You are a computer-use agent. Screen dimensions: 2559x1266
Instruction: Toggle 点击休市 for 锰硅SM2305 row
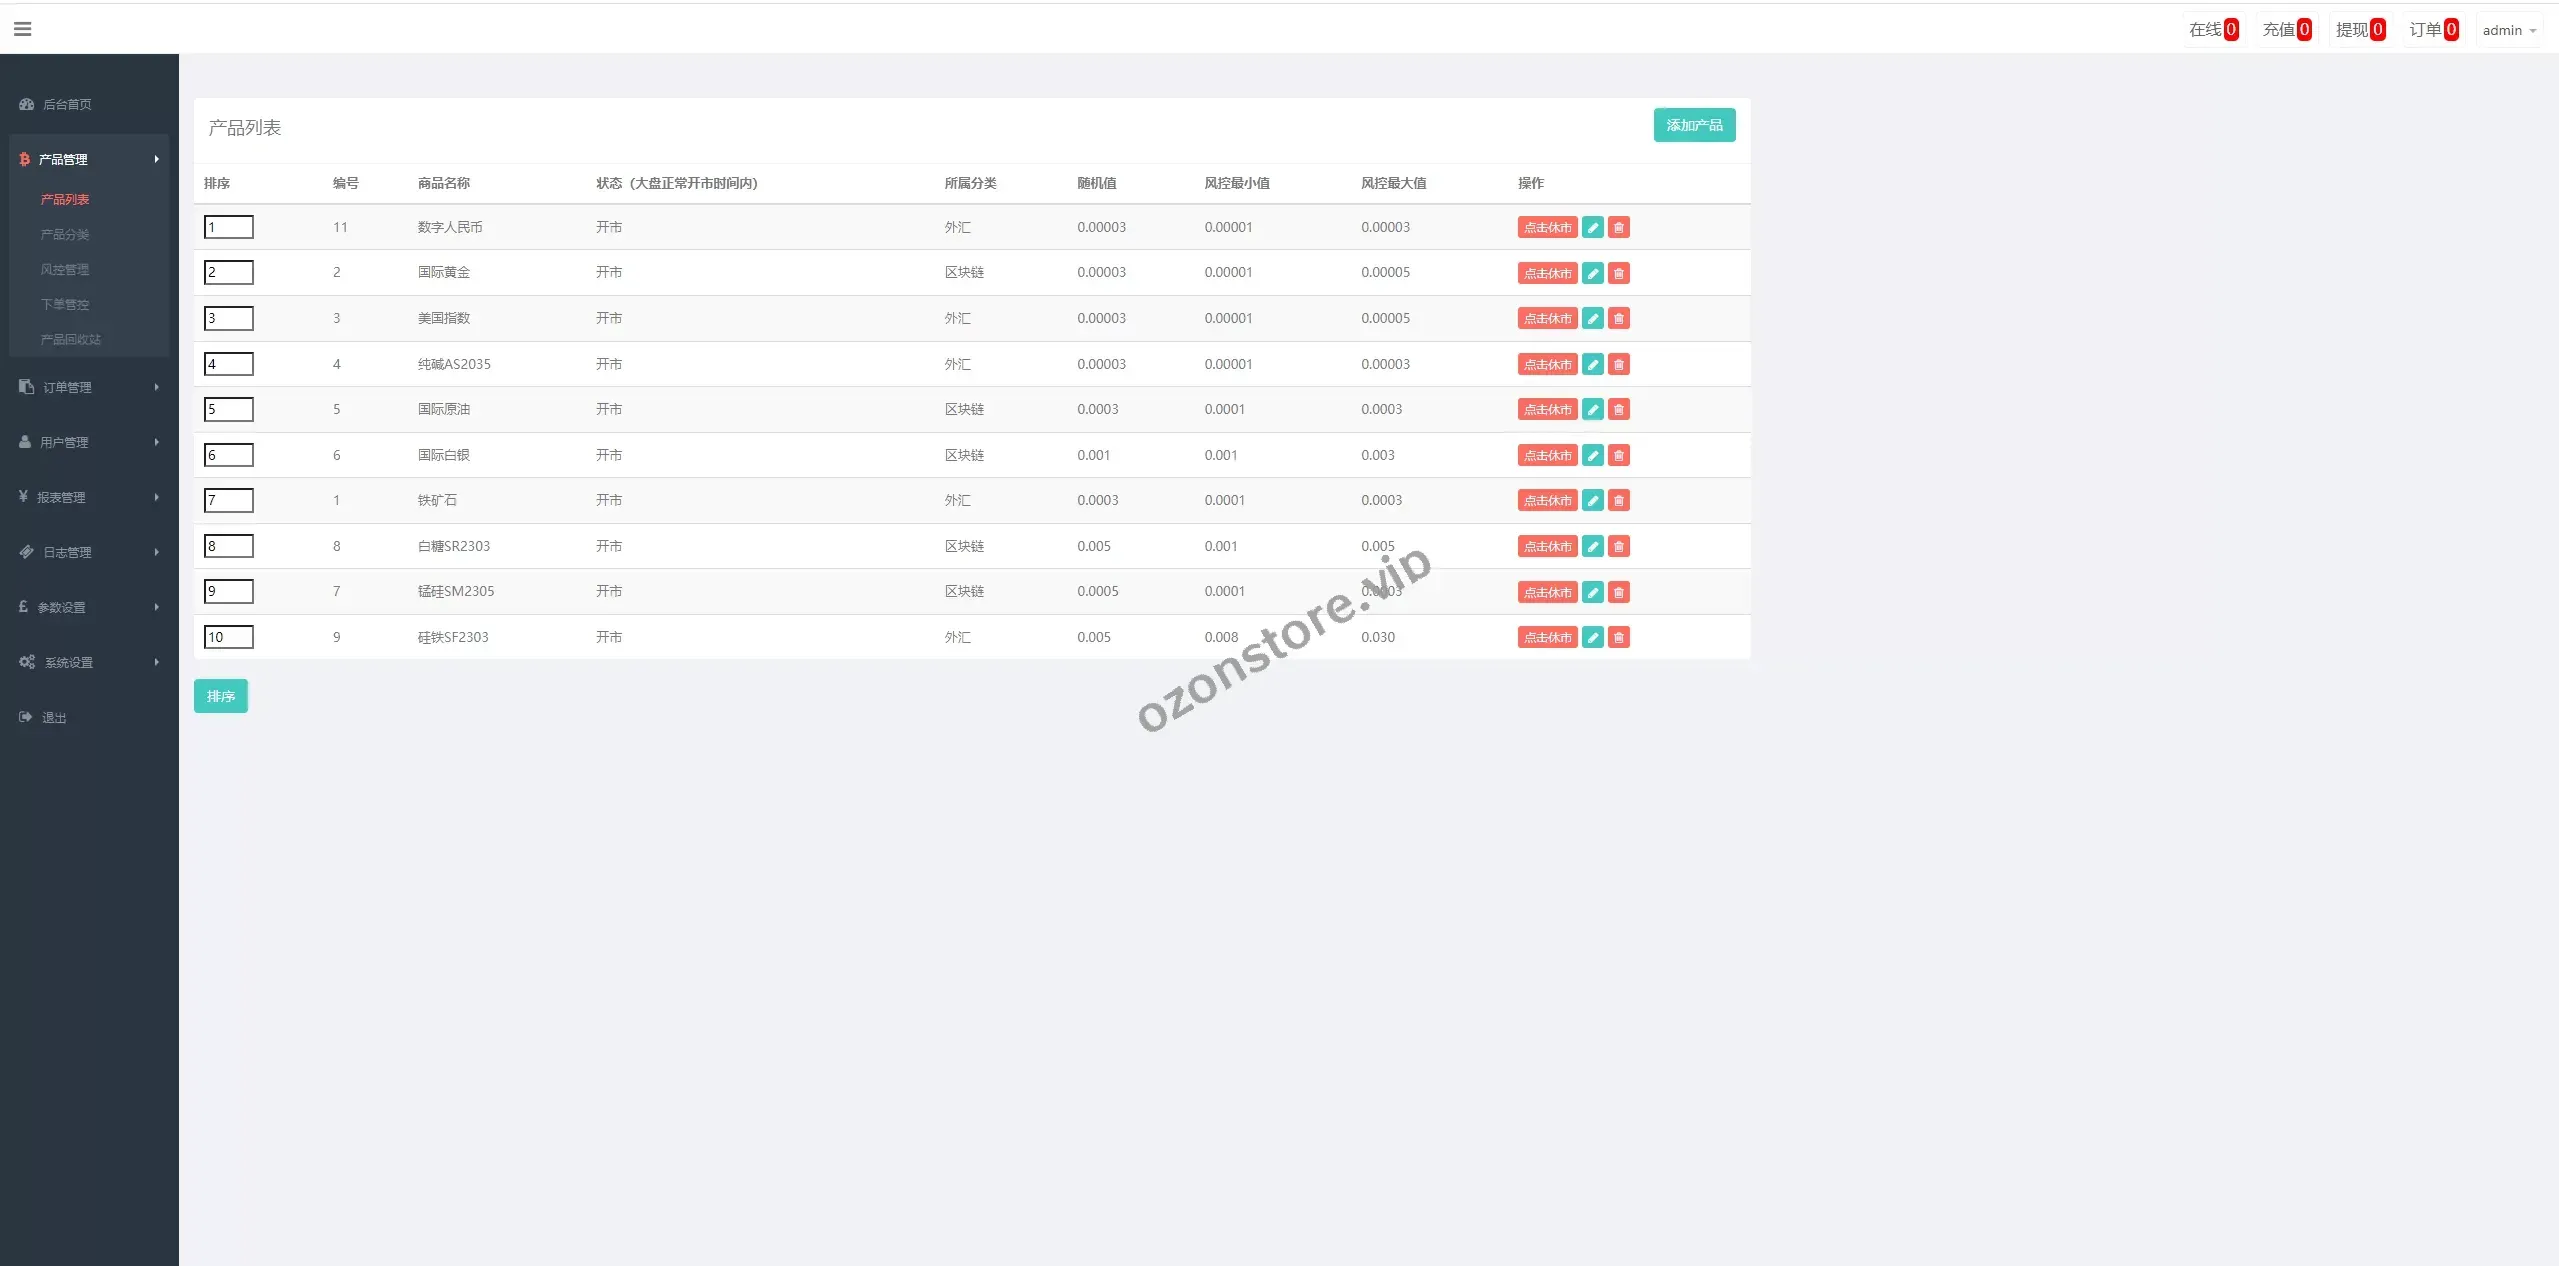(x=1546, y=593)
